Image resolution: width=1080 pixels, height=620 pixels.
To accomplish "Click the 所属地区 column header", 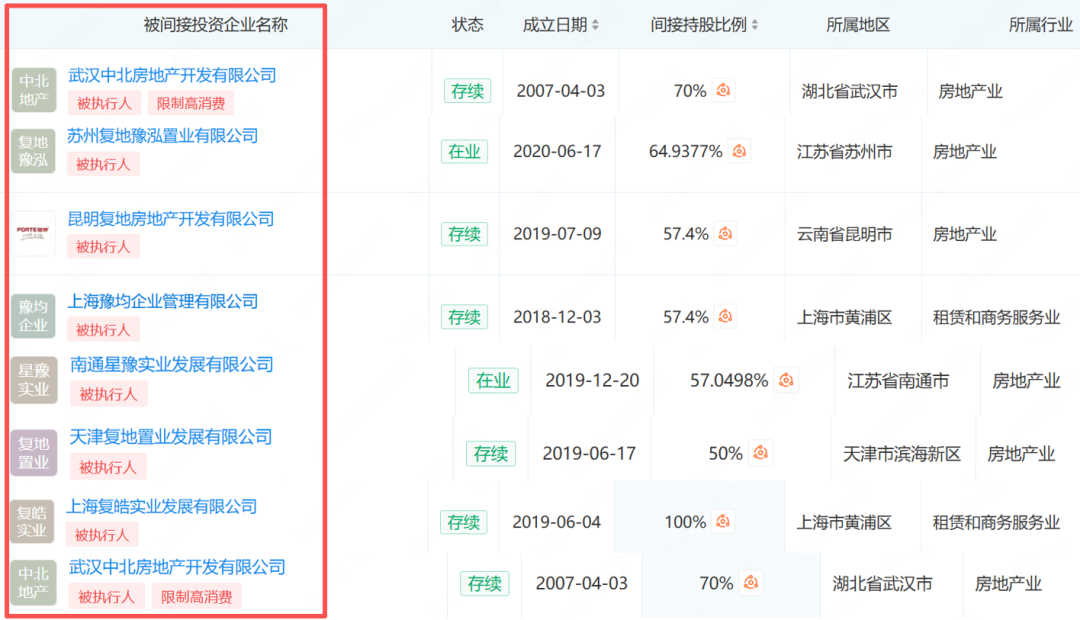I will click(858, 25).
